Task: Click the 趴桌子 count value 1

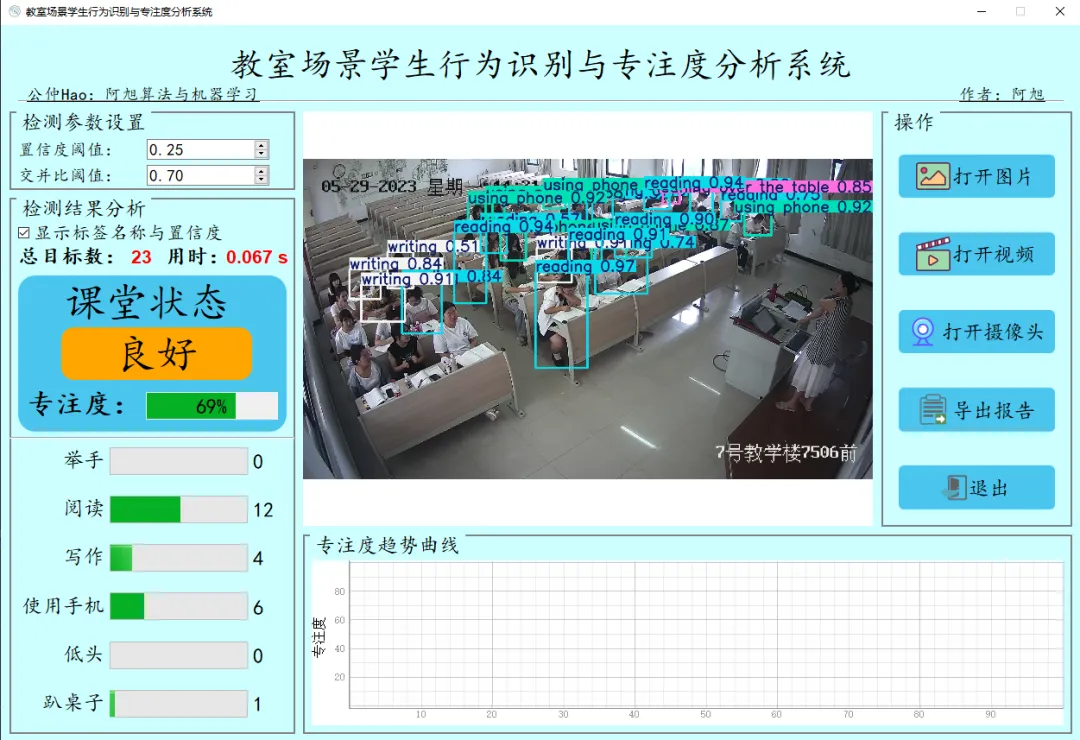Action: 258,704
